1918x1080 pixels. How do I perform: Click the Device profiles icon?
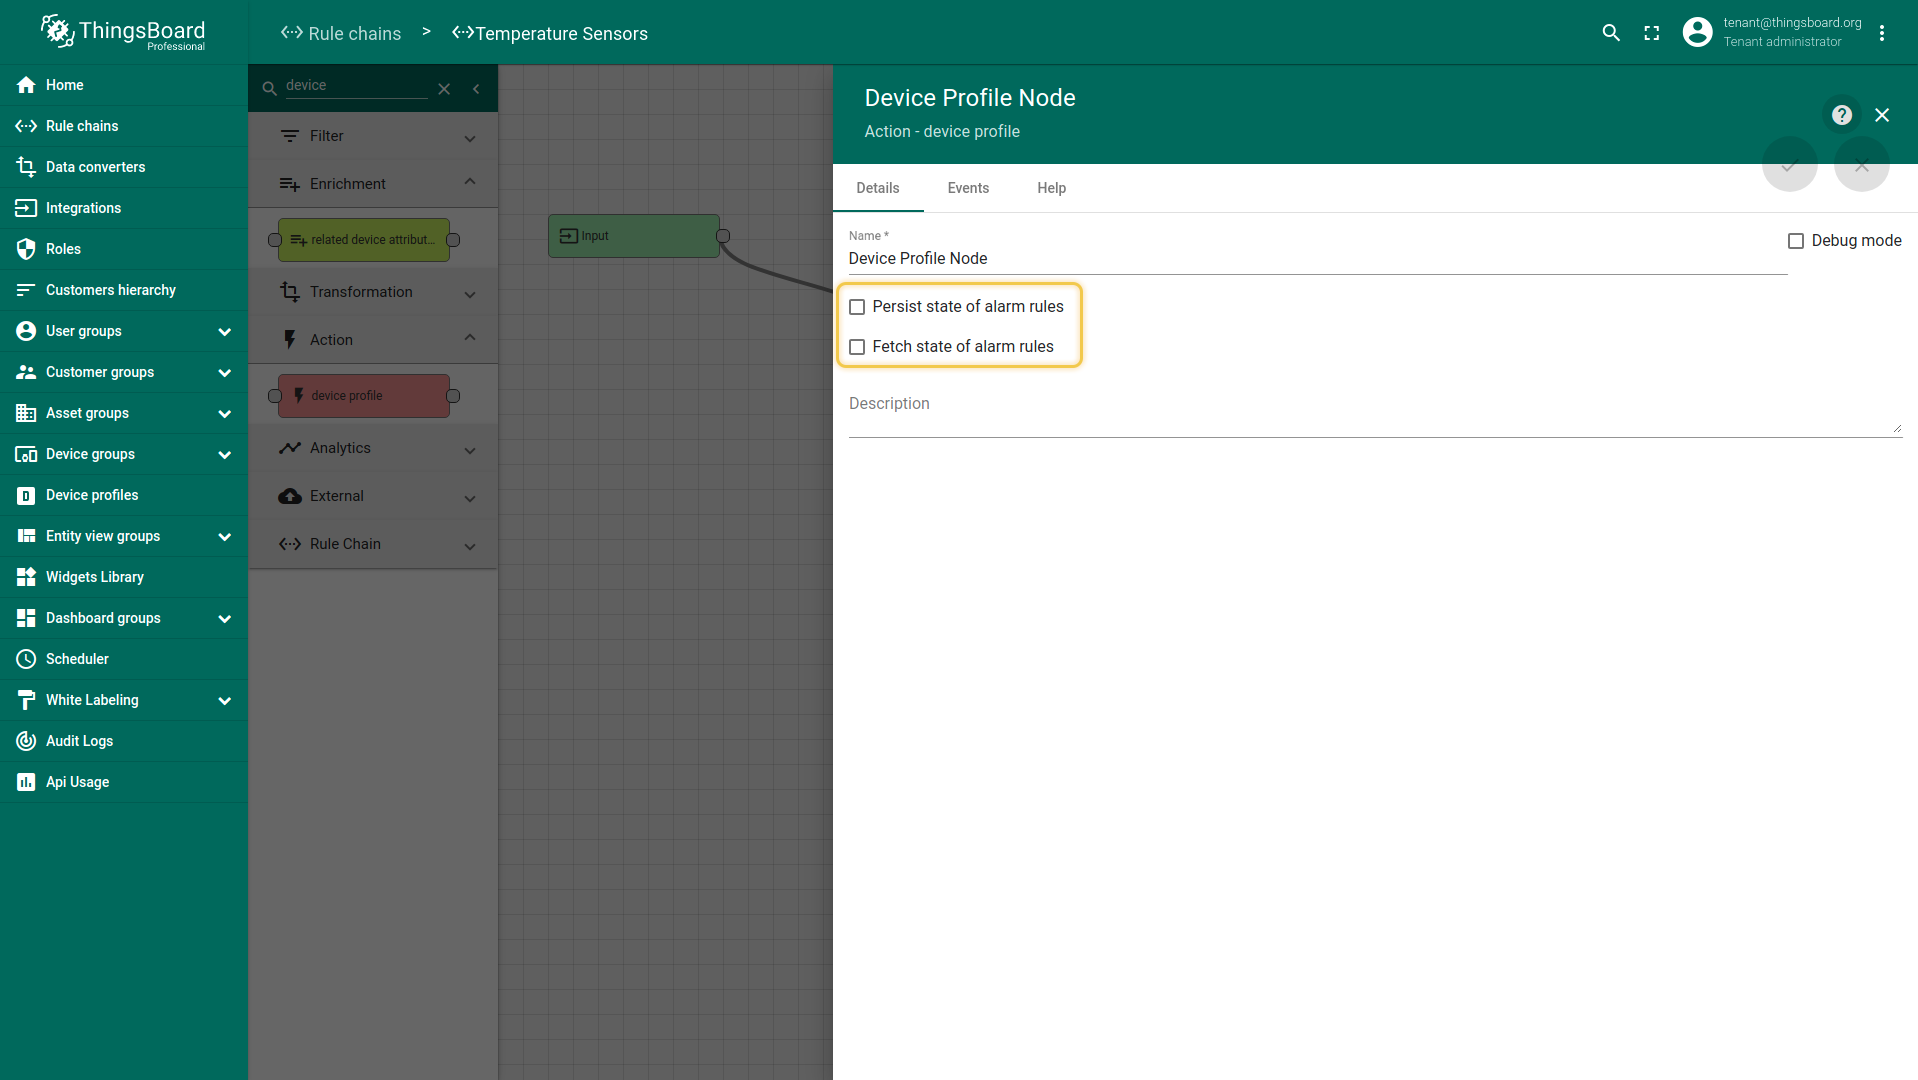pyautogui.click(x=26, y=495)
